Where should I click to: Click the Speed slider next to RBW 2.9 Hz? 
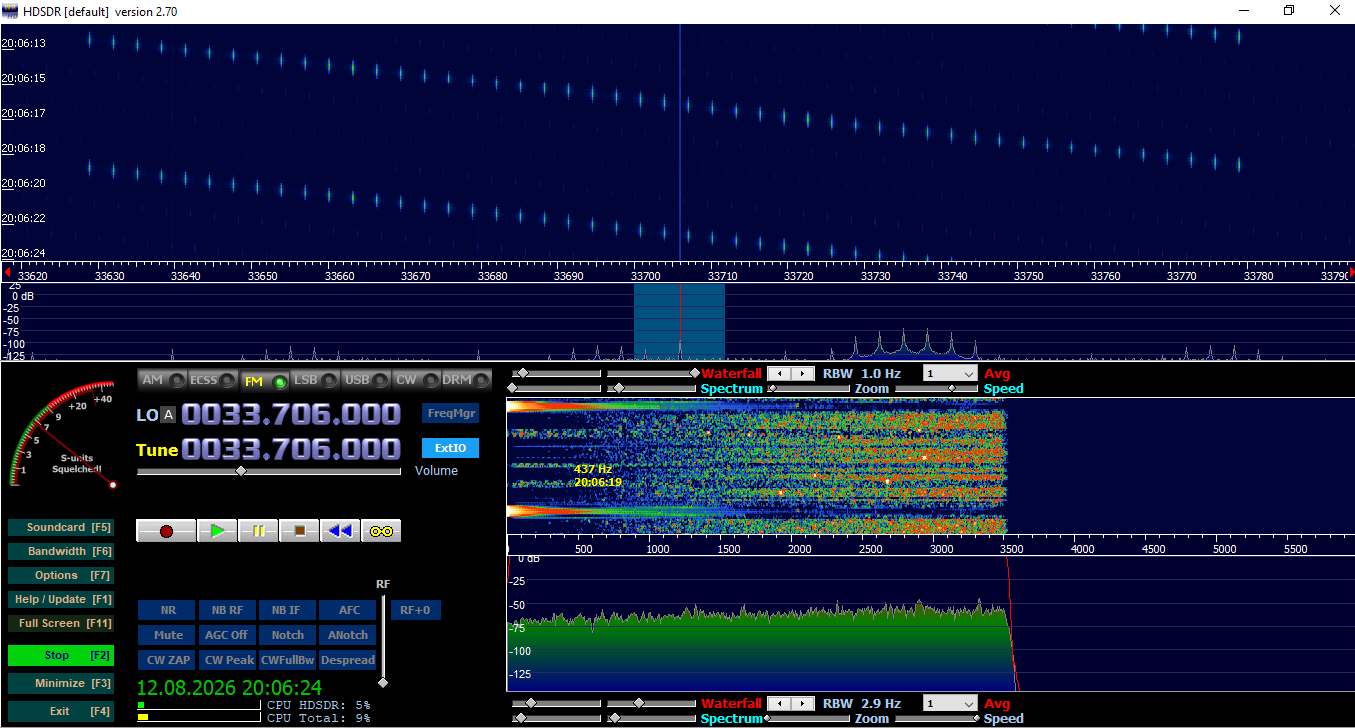point(937,719)
